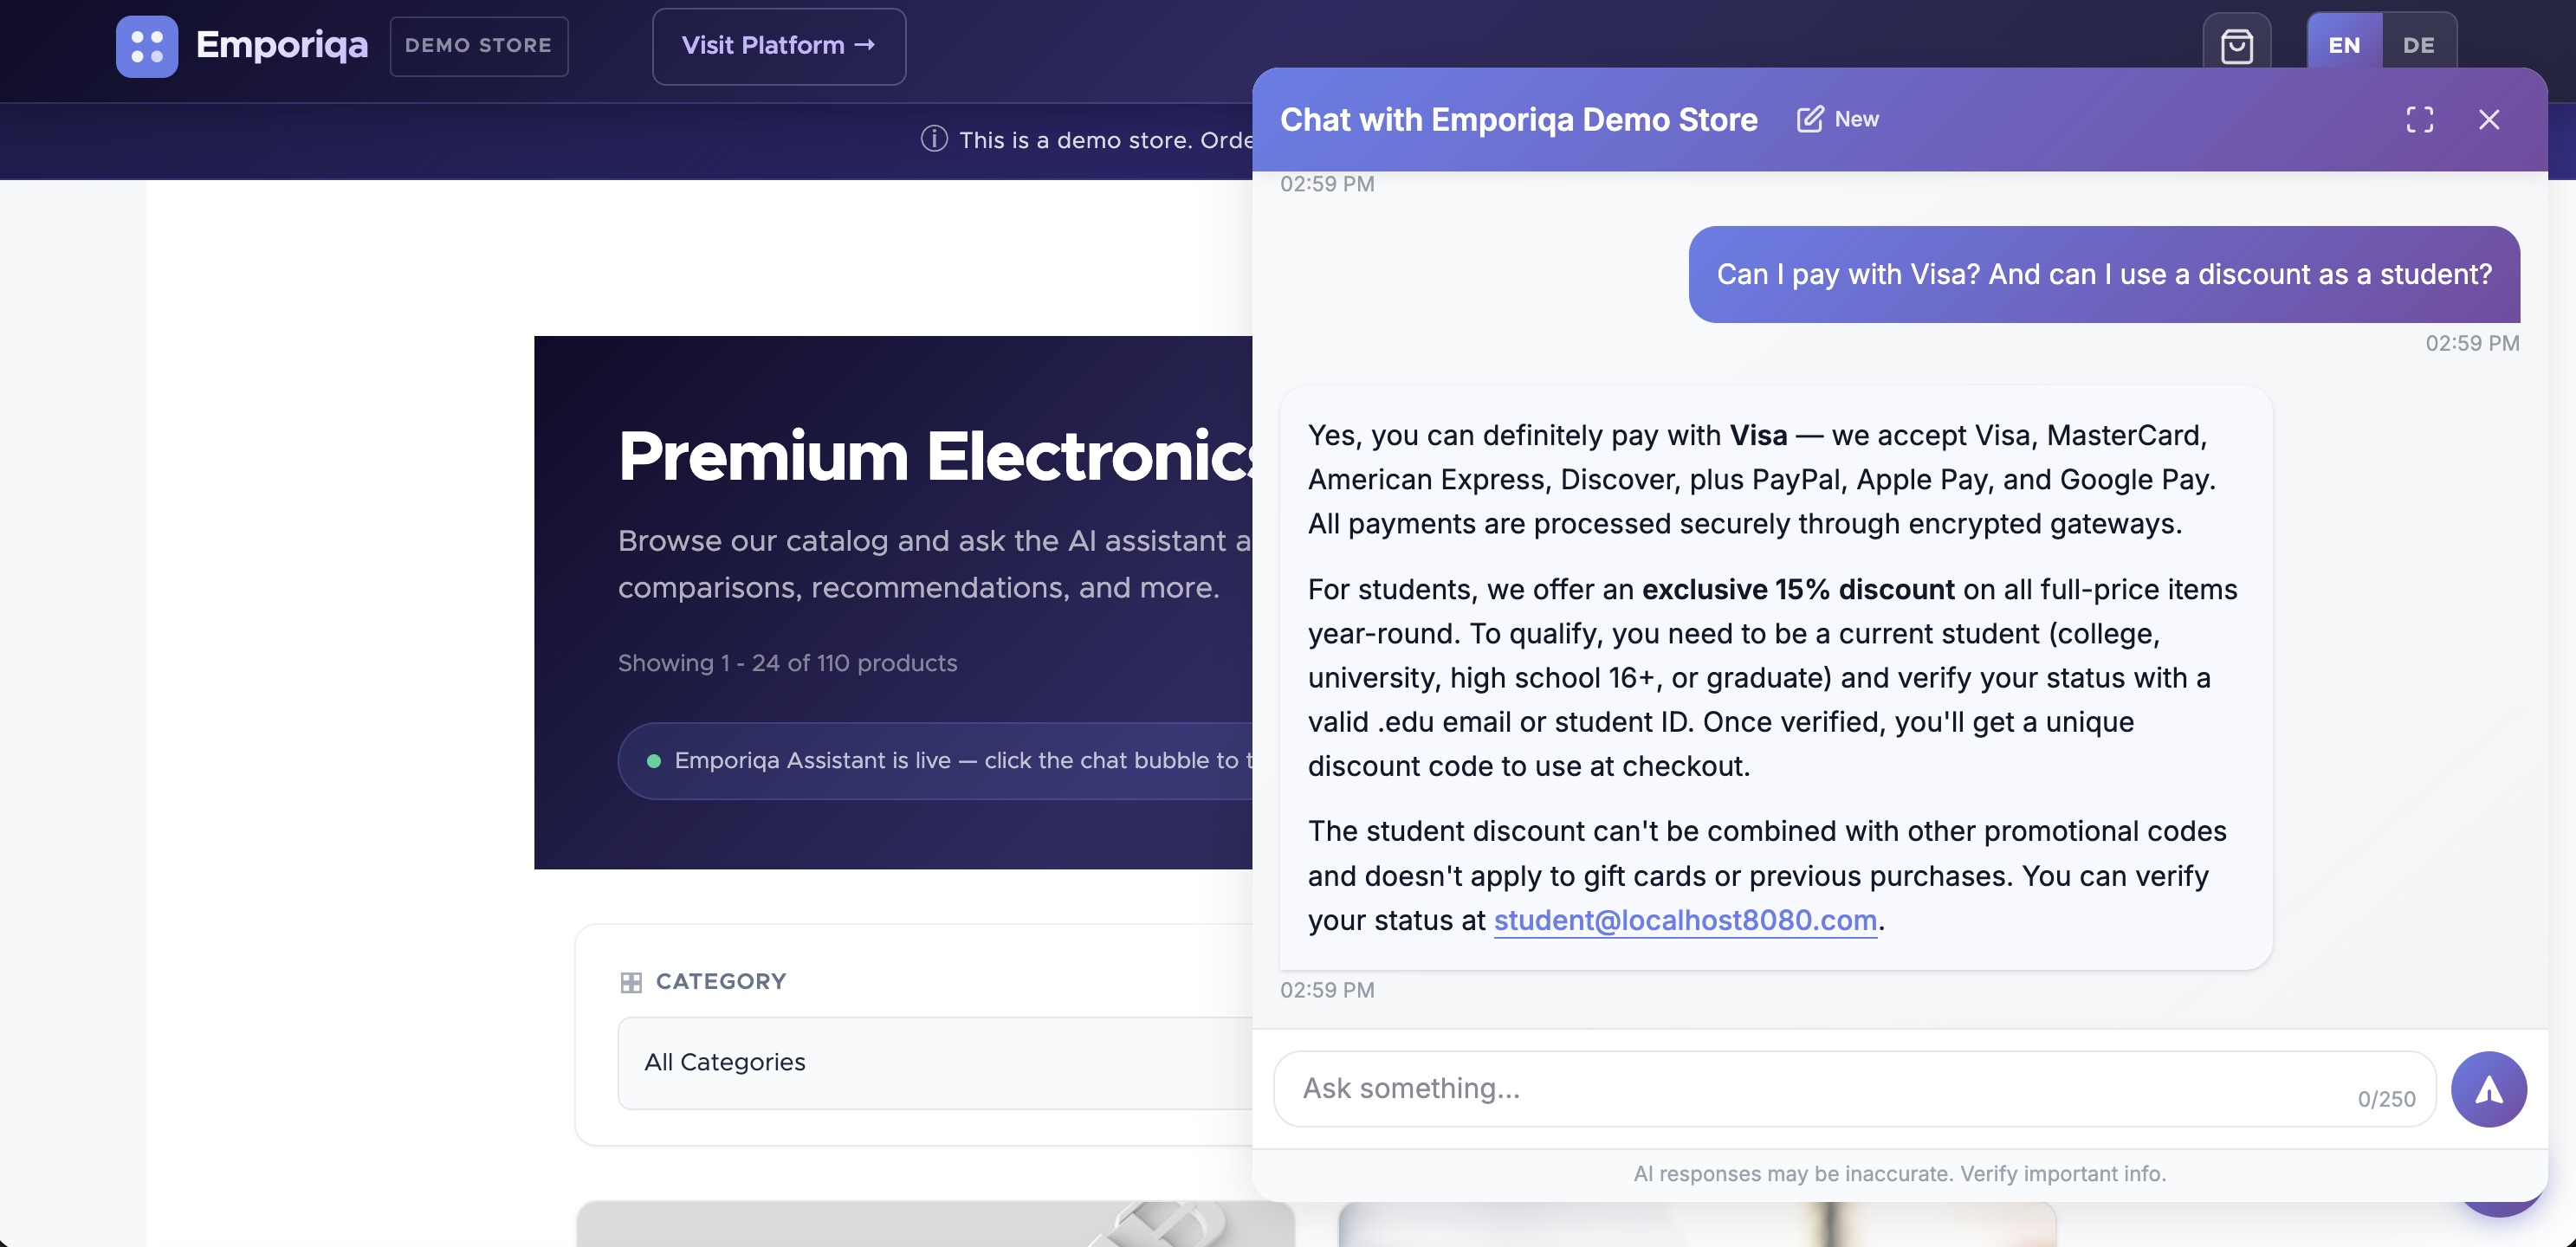Click the Visit Platform button
2576x1247 pixels.
[x=779, y=46]
